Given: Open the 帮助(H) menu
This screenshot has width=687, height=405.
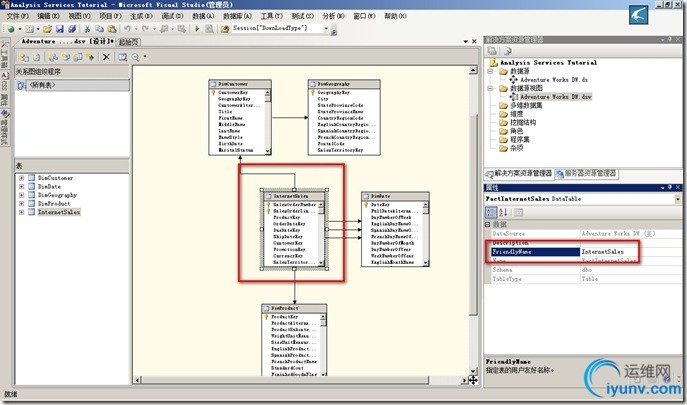Looking at the screenshot, I should [x=395, y=16].
